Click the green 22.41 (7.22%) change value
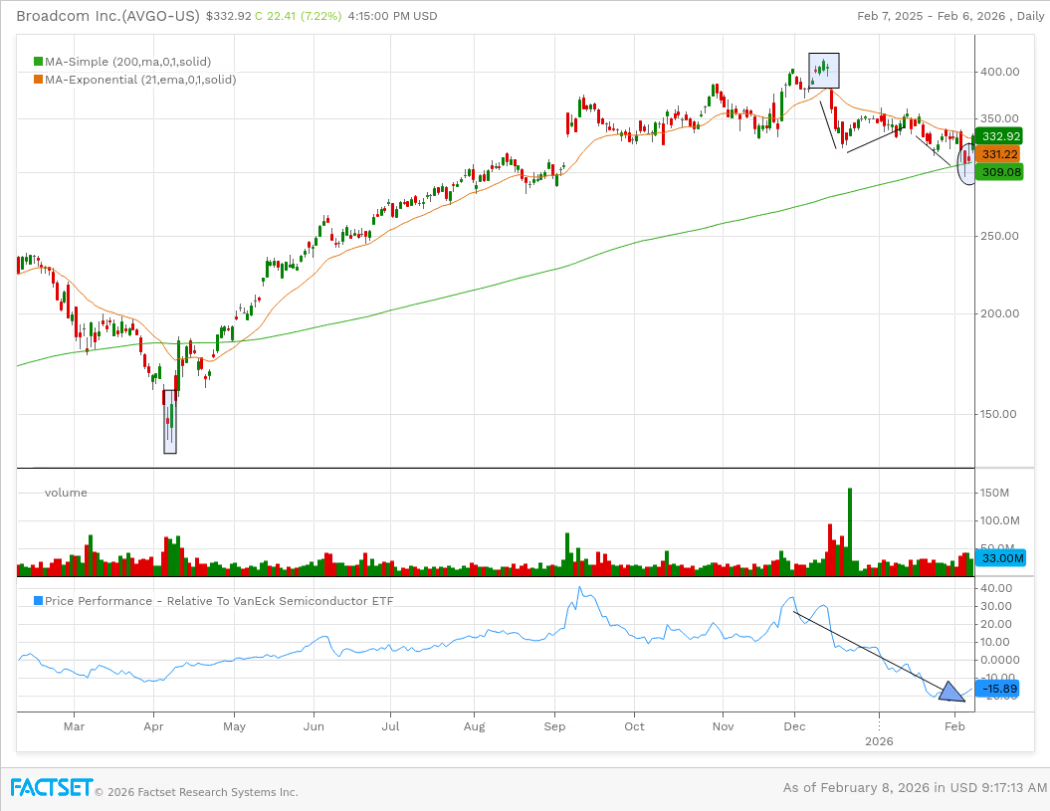 (x=304, y=16)
